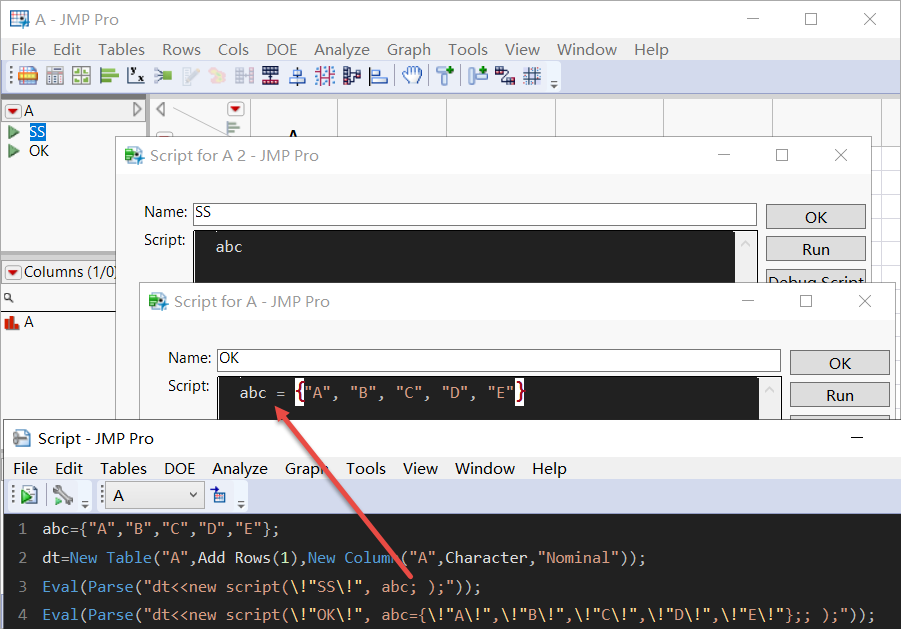Click the red-and-blue dotted grid icon
Viewport: 901px width, 629px height.
tap(325, 75)
